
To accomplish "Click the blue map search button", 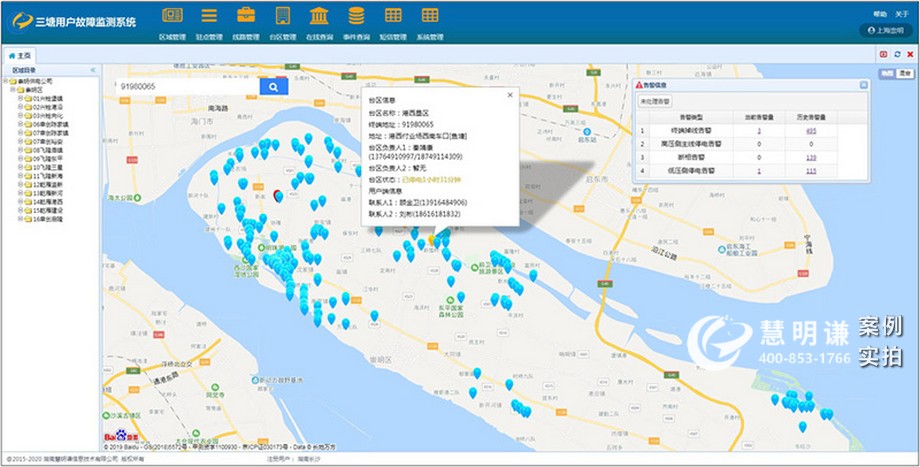I will click(x=274, y=87).
